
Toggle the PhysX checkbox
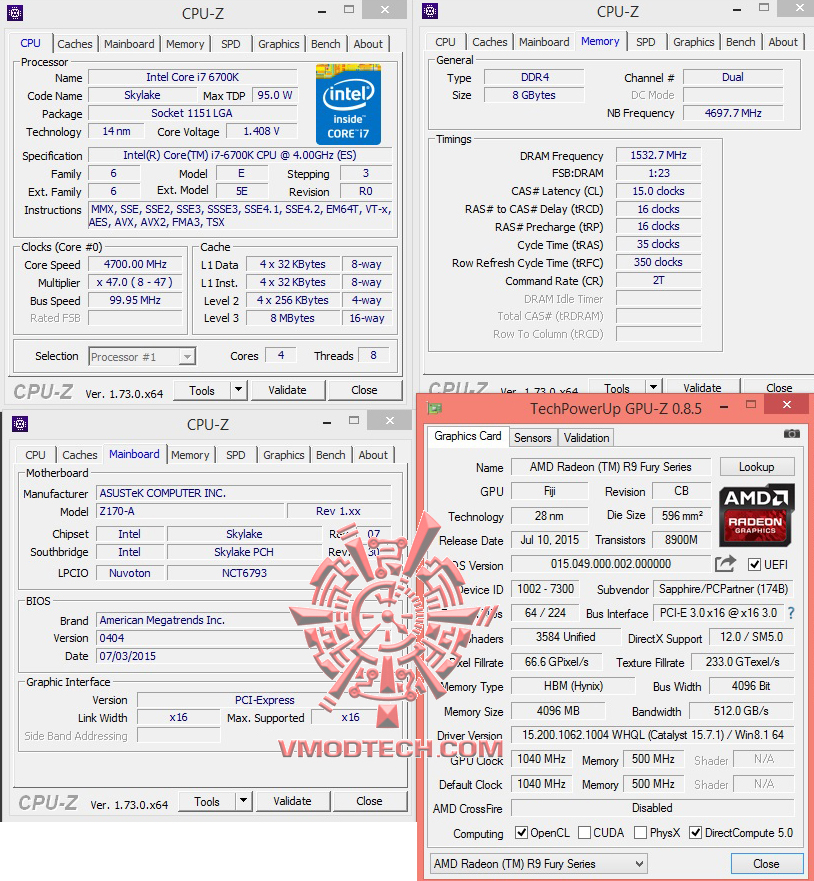[x=640, y=832]
